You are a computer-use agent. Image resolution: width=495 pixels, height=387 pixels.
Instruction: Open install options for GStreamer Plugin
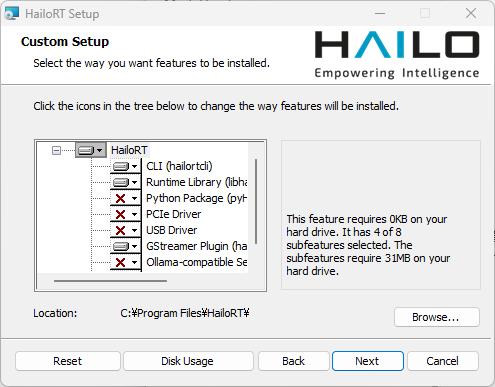(x=126, y=246)
